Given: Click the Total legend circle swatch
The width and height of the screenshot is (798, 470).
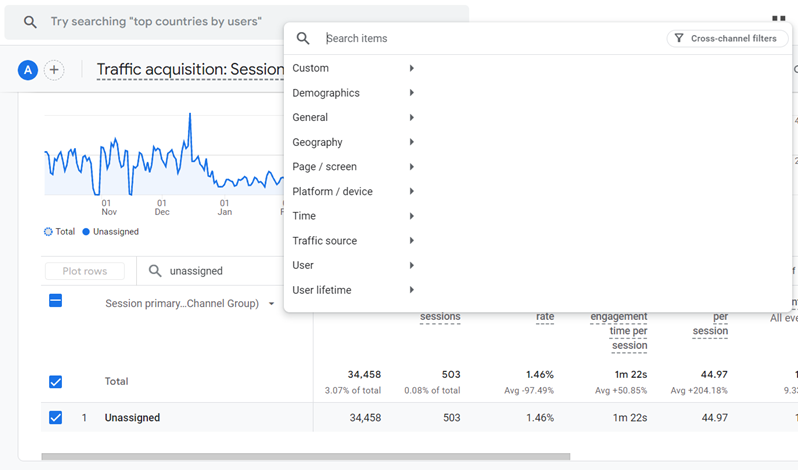Looking at the screenshot, I should (x=48, y=232).
